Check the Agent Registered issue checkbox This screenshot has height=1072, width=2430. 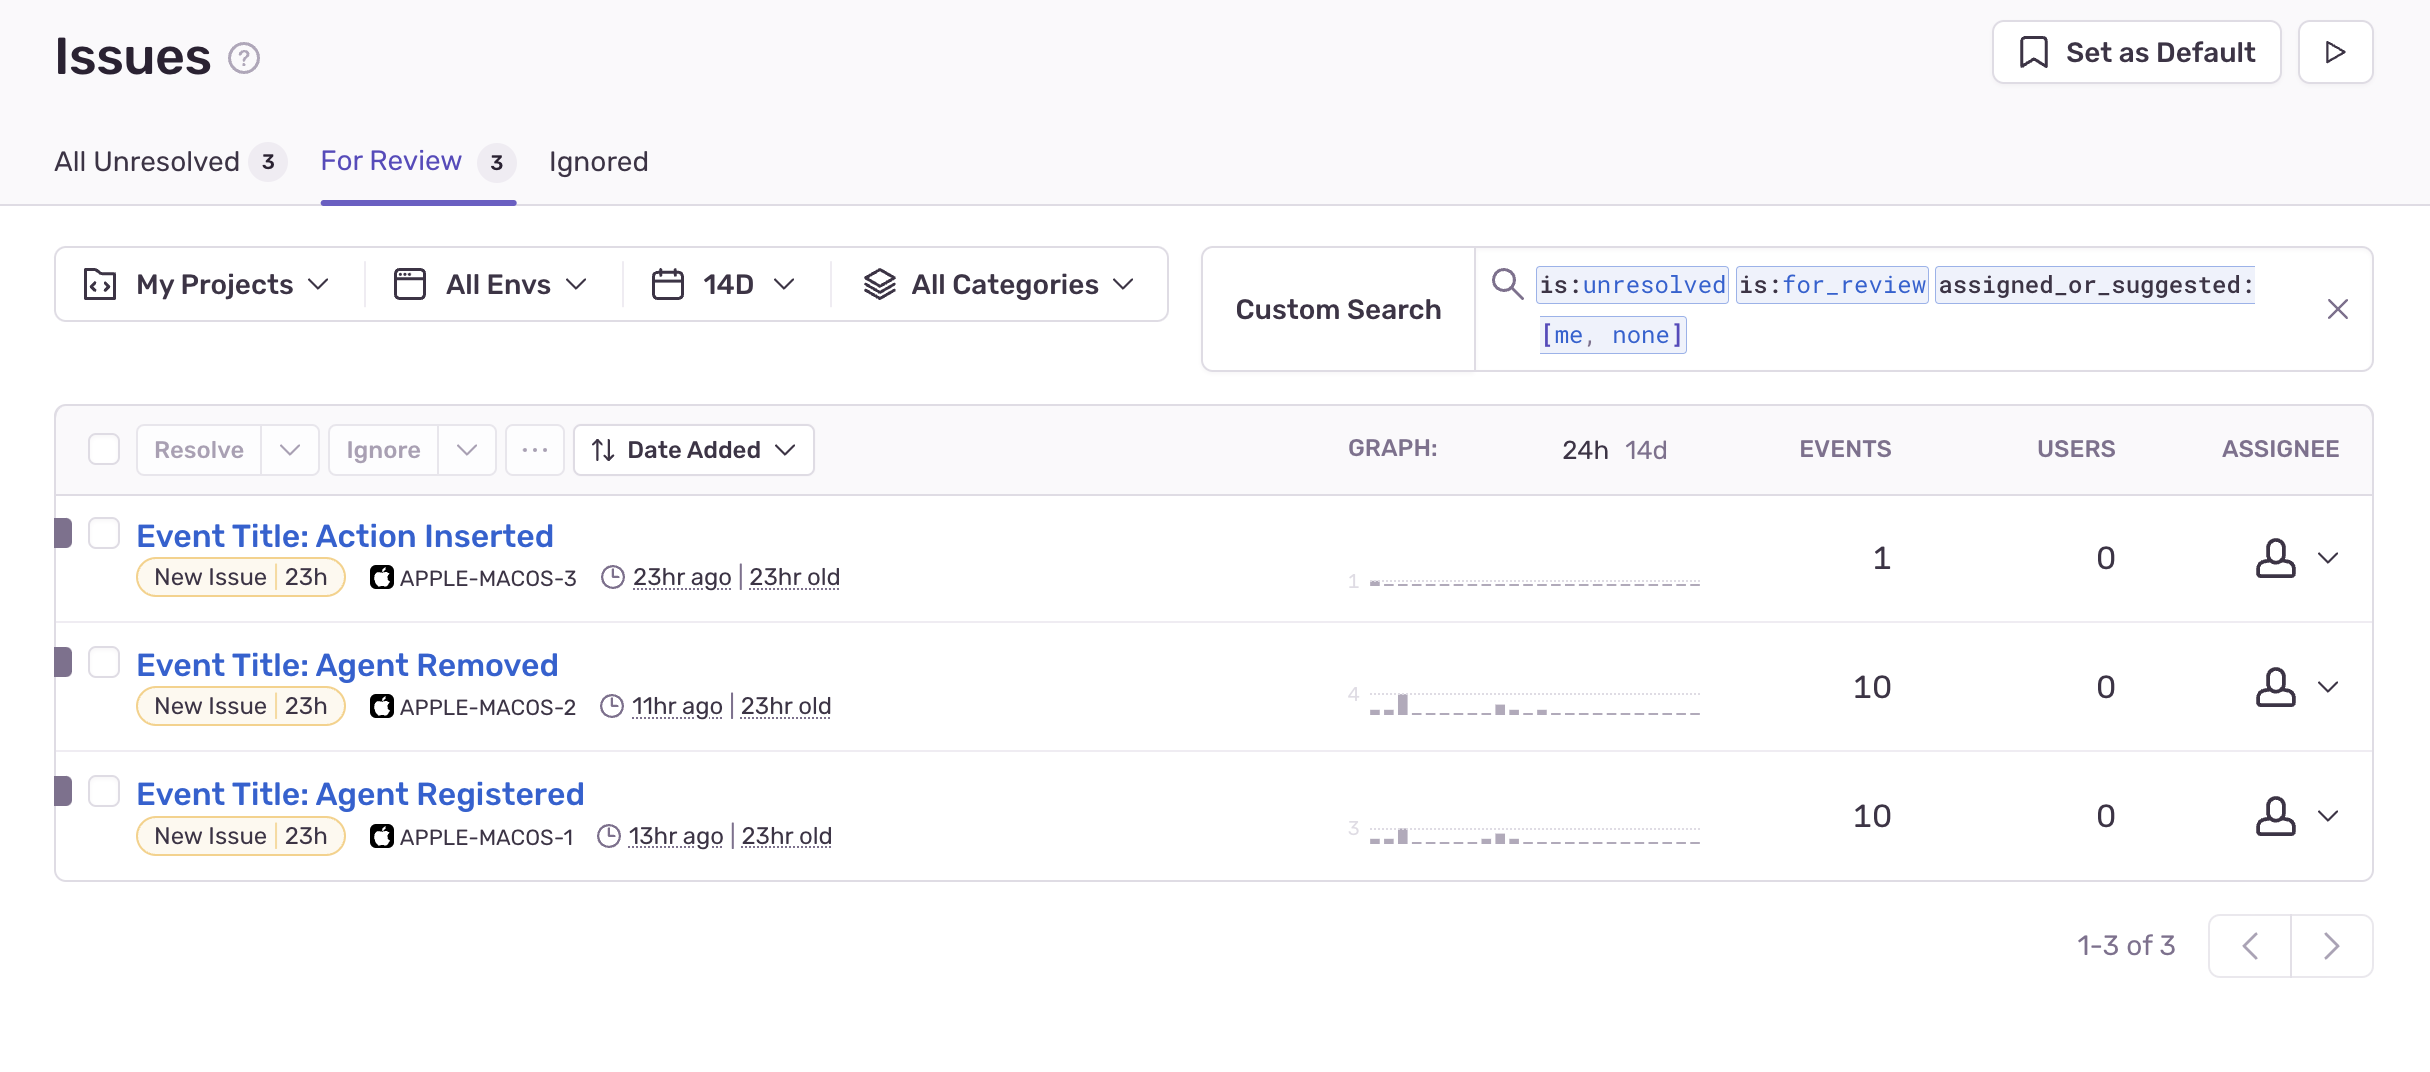104,792
